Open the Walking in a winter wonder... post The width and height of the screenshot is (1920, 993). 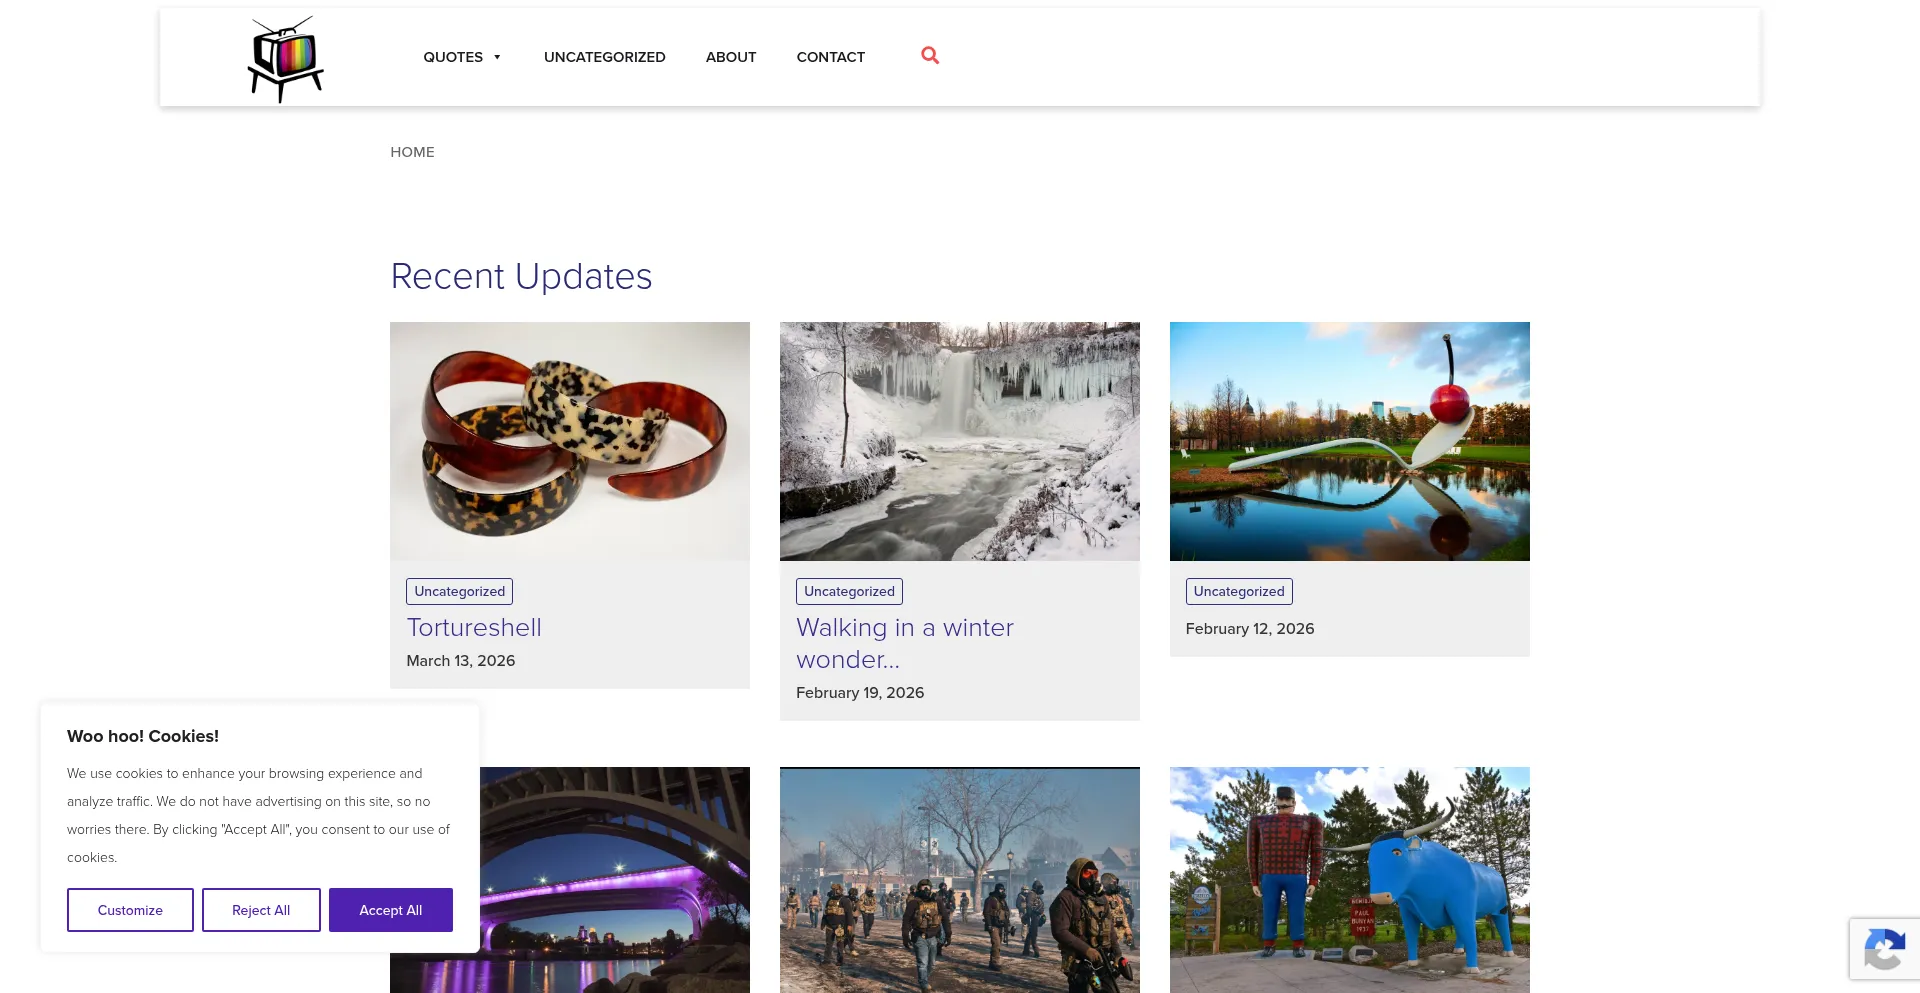(905, 643)
